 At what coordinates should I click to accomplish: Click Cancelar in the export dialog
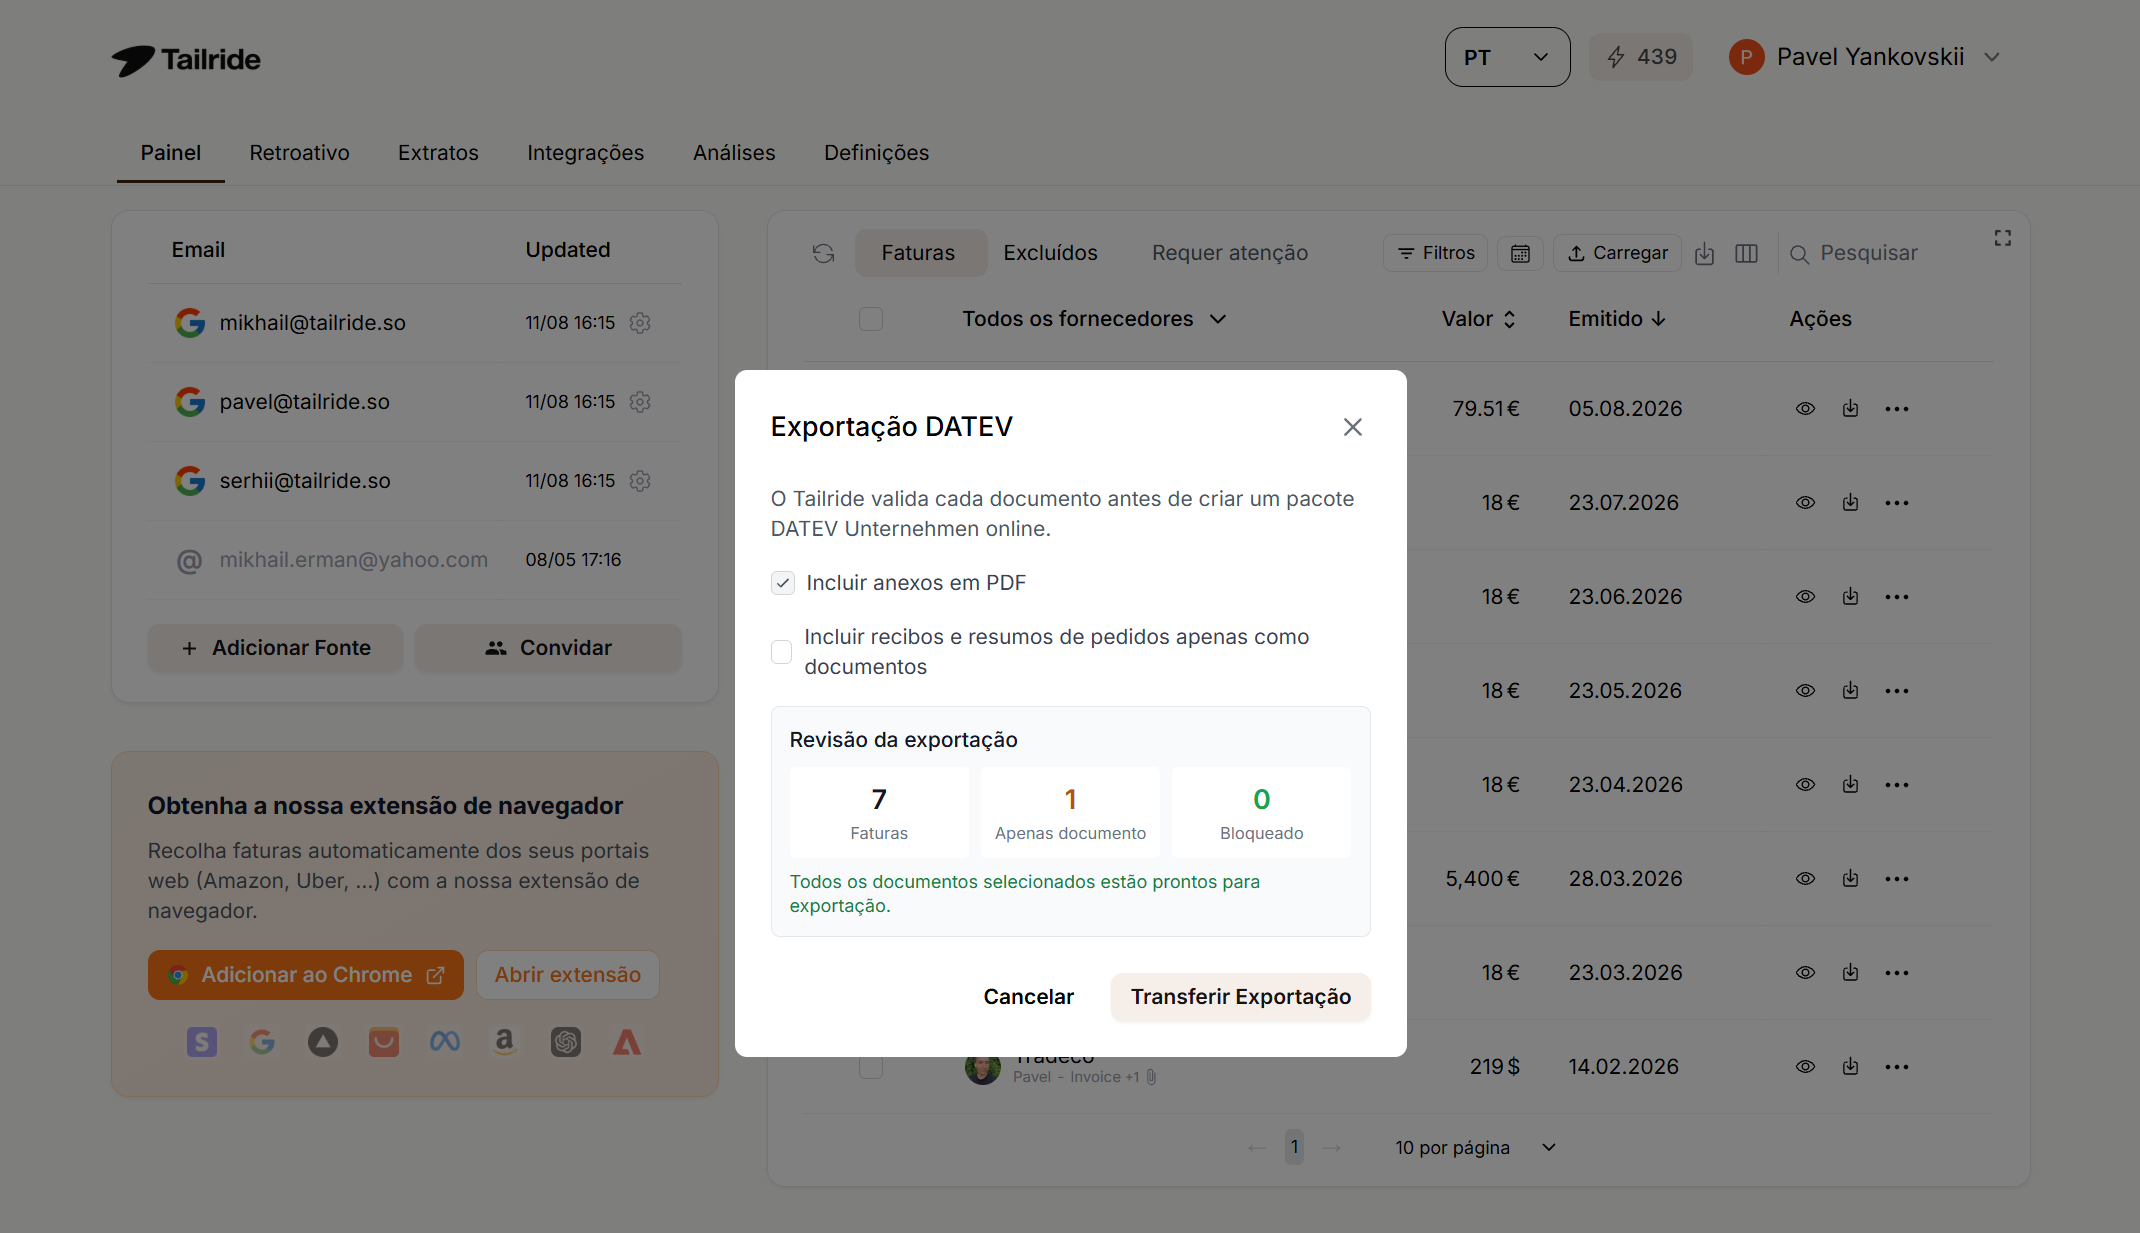click(x=1028, y=997)
